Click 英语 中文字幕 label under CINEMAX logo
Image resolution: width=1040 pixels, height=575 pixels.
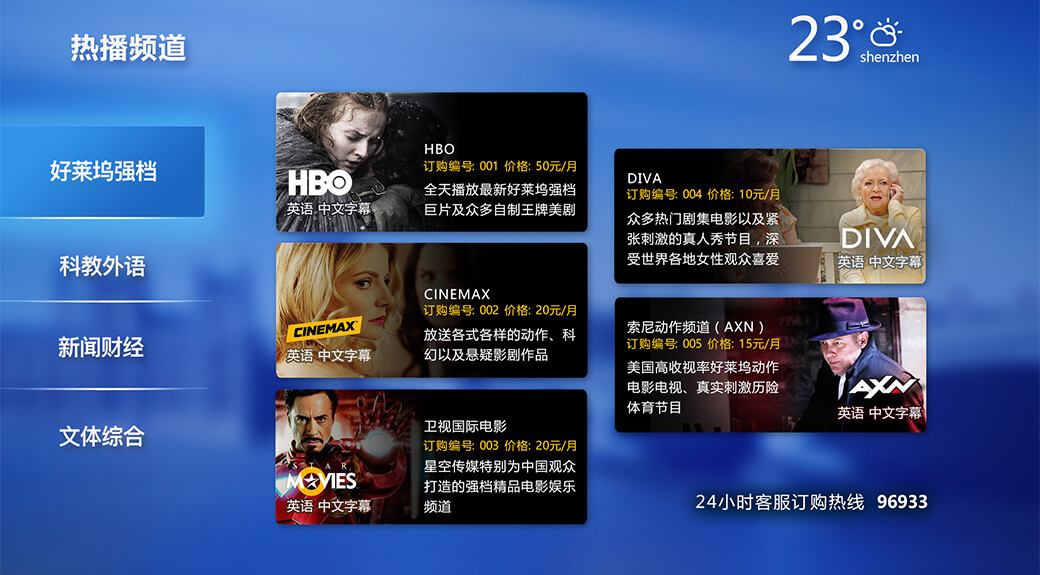point(328,356)
